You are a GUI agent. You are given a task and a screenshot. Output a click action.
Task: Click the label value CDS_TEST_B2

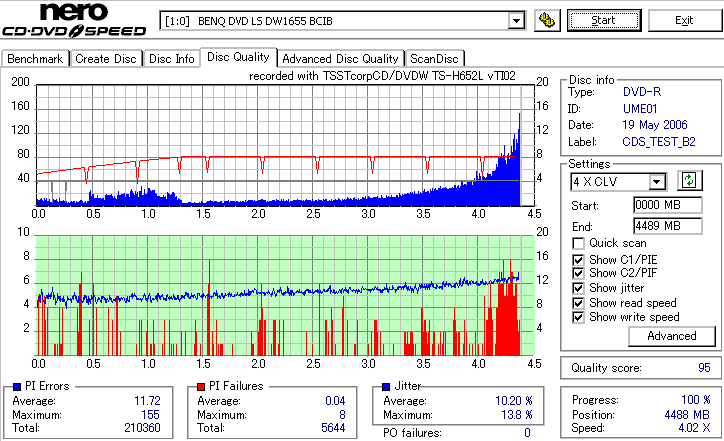pos(659,142)
